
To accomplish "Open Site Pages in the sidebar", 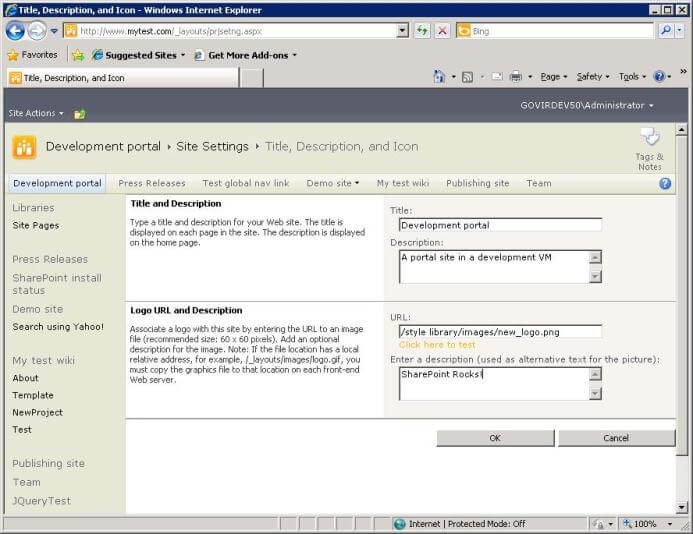I will (35, 225).
